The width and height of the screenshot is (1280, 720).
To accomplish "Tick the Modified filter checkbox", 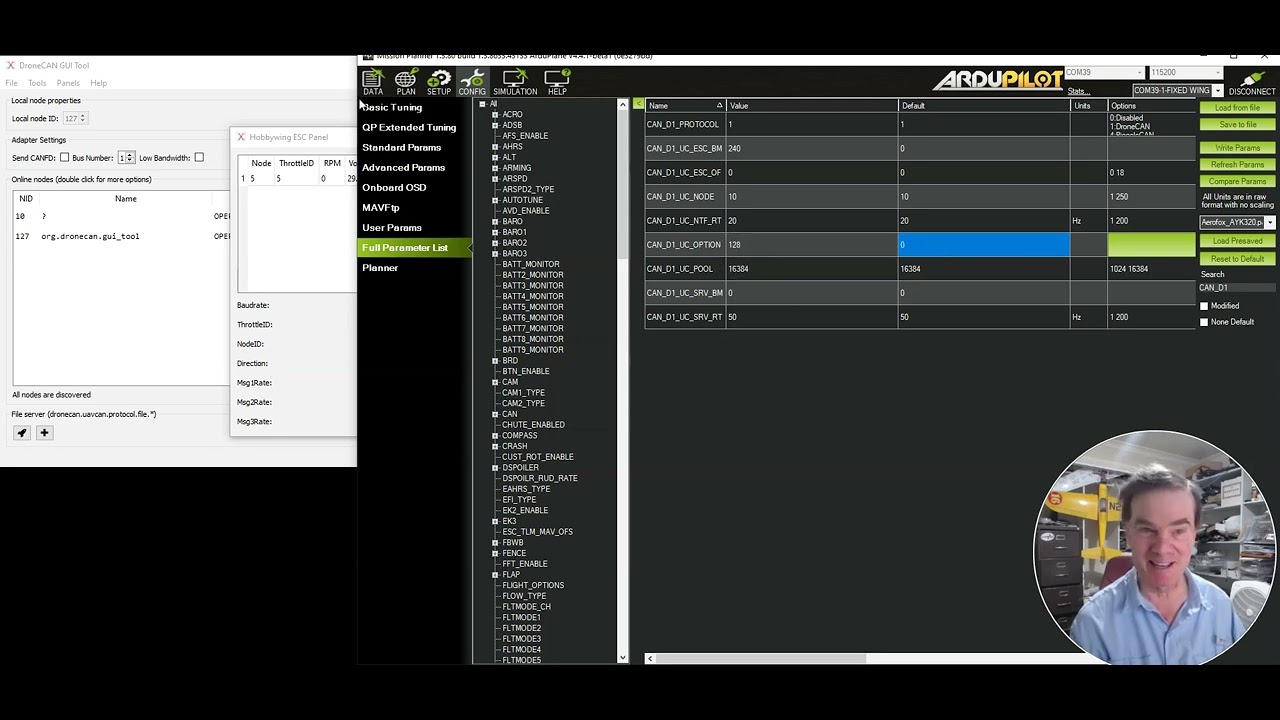I will tap(1204, 306).
